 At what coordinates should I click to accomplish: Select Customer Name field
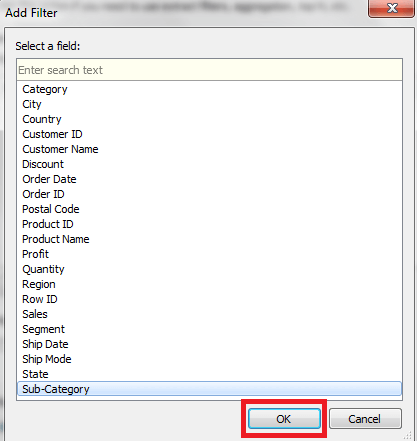point(60,149)
